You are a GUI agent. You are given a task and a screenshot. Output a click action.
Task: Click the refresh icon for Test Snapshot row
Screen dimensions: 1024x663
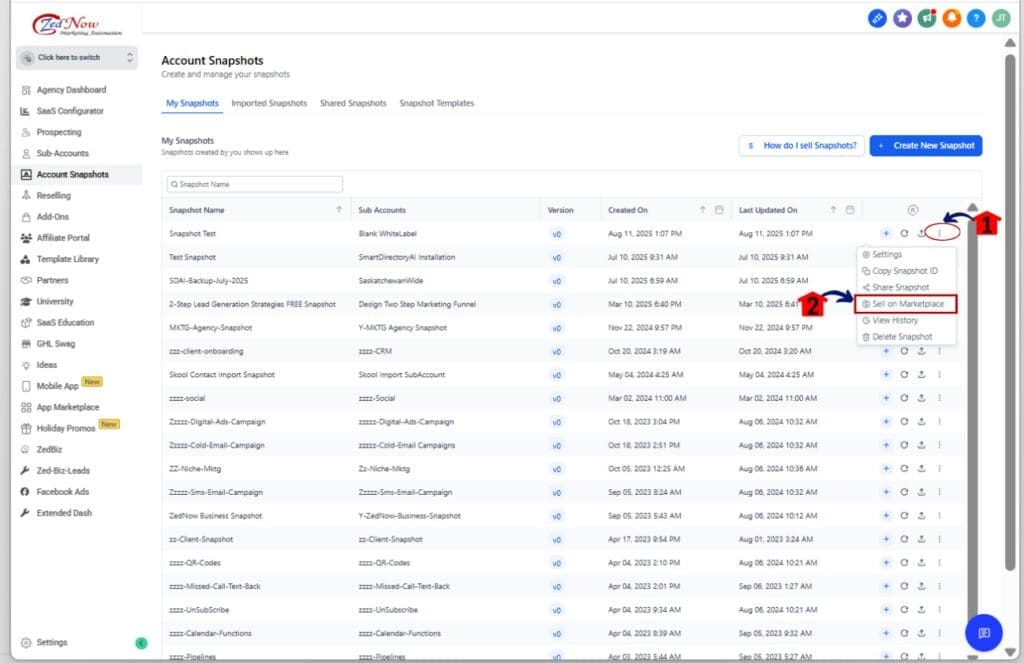(903, 257)
